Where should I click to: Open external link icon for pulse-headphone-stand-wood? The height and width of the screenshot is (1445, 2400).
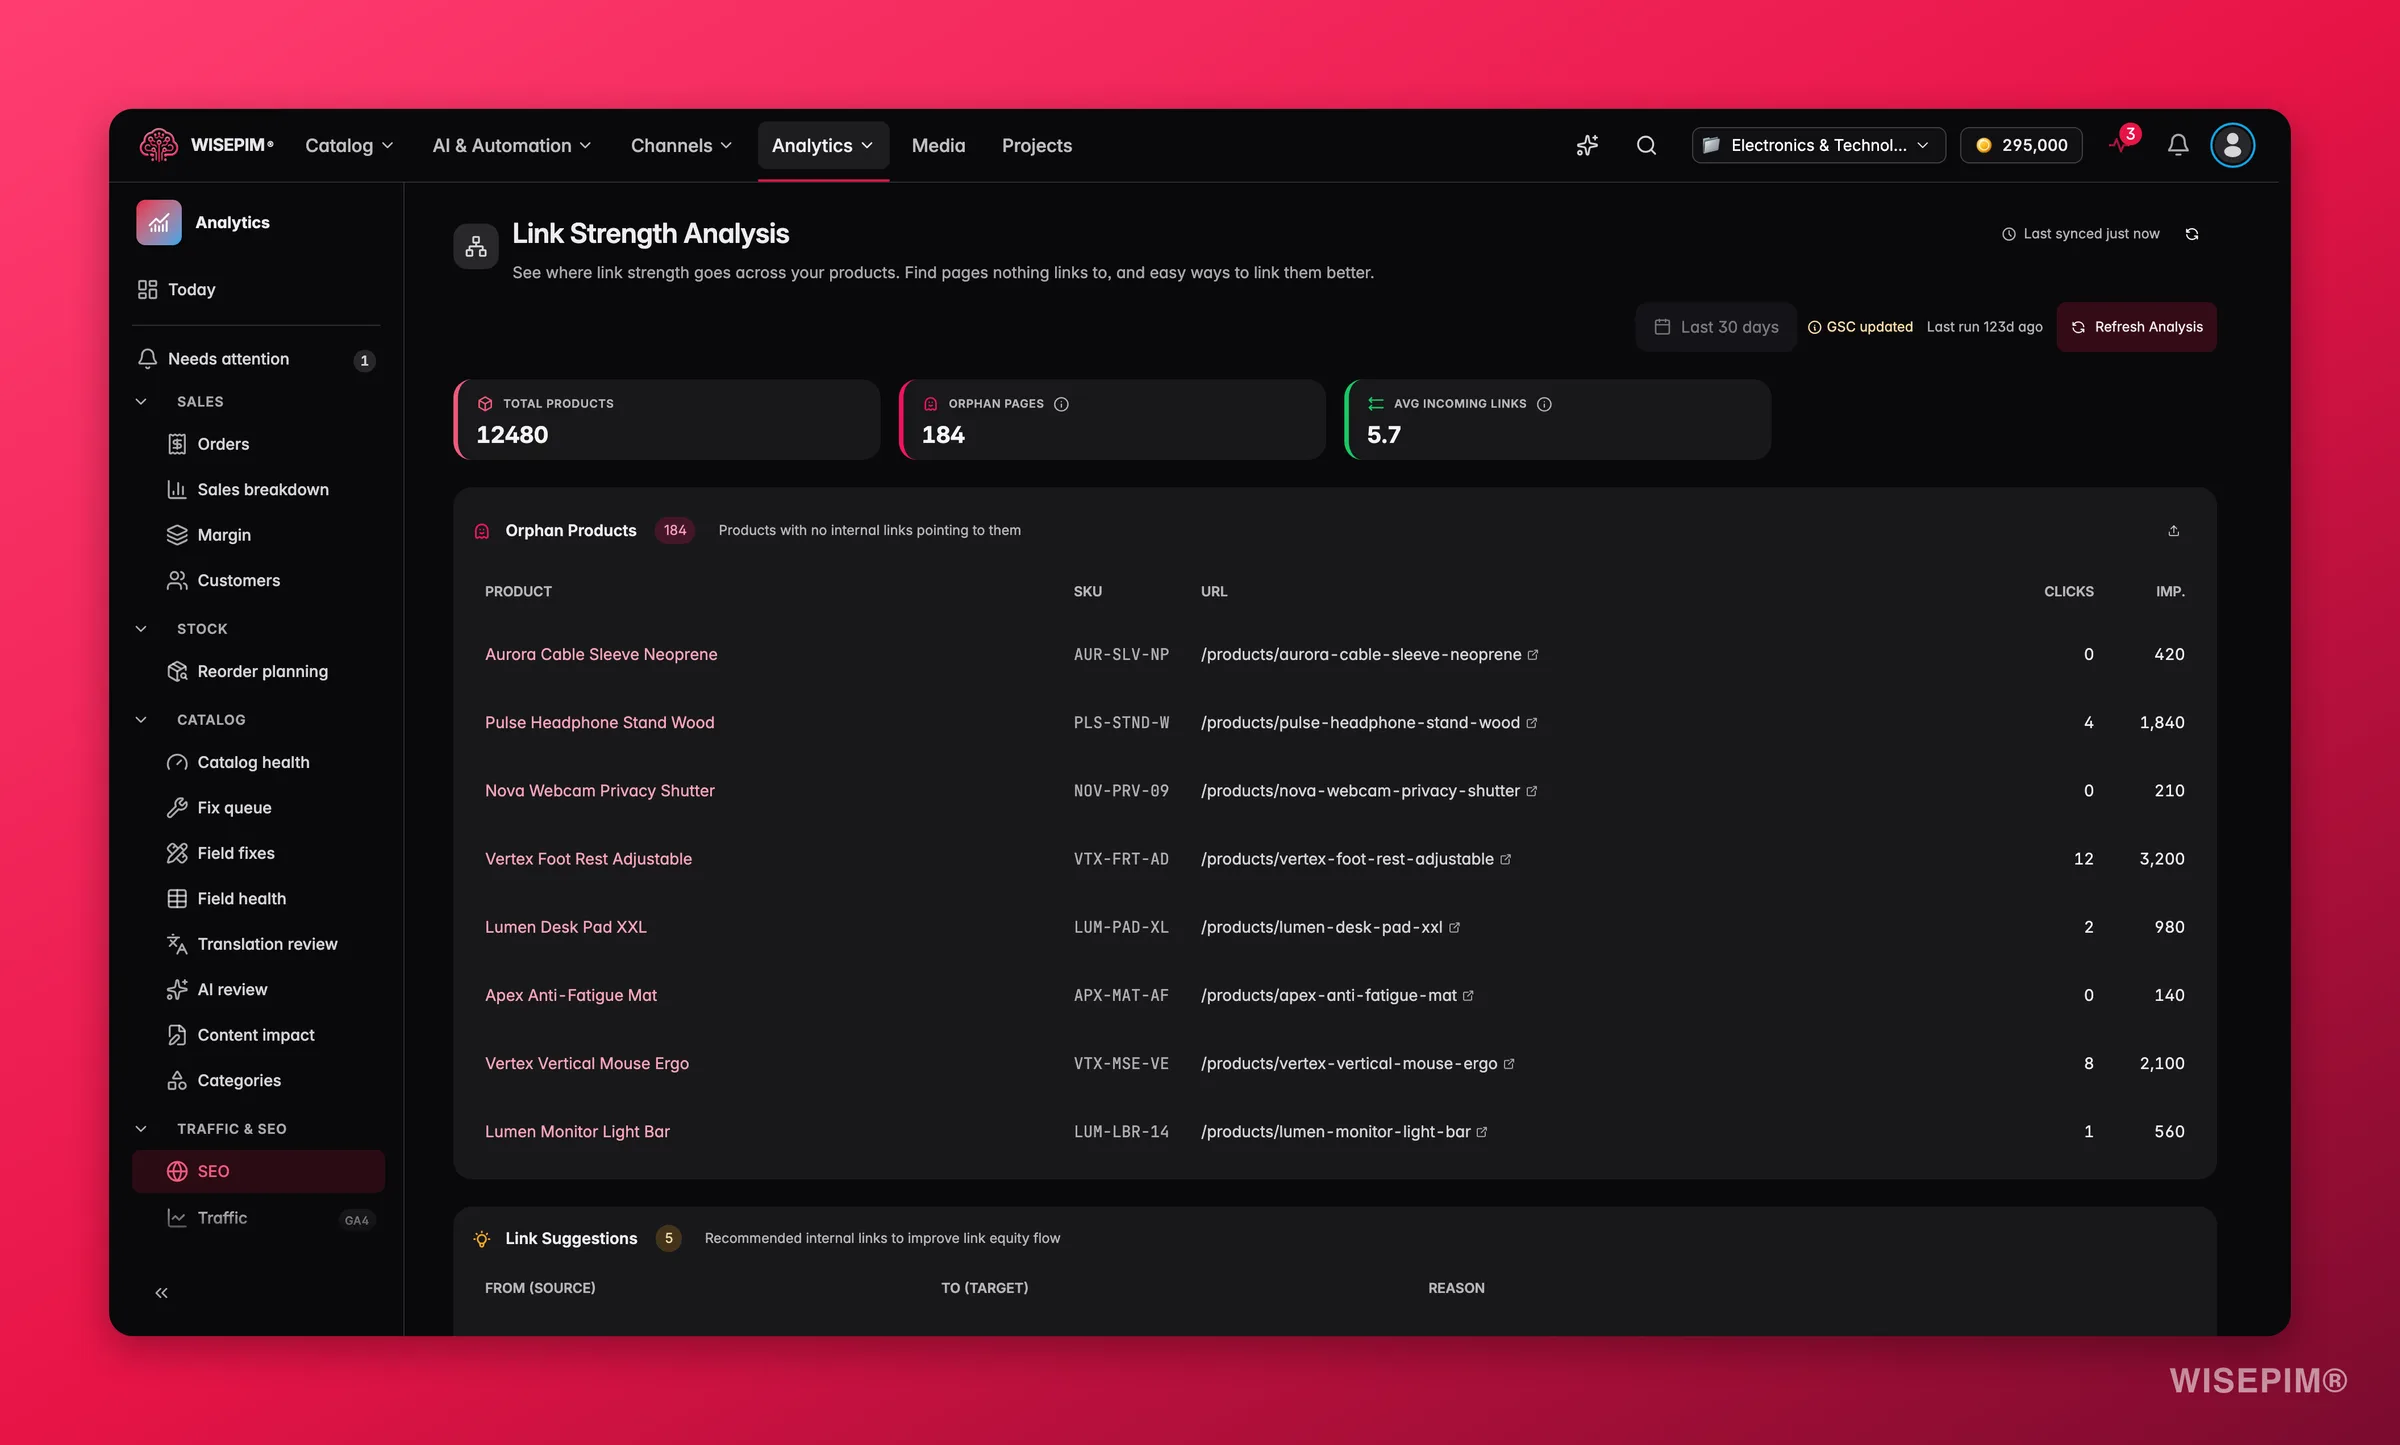click(x=1531, y=723)
